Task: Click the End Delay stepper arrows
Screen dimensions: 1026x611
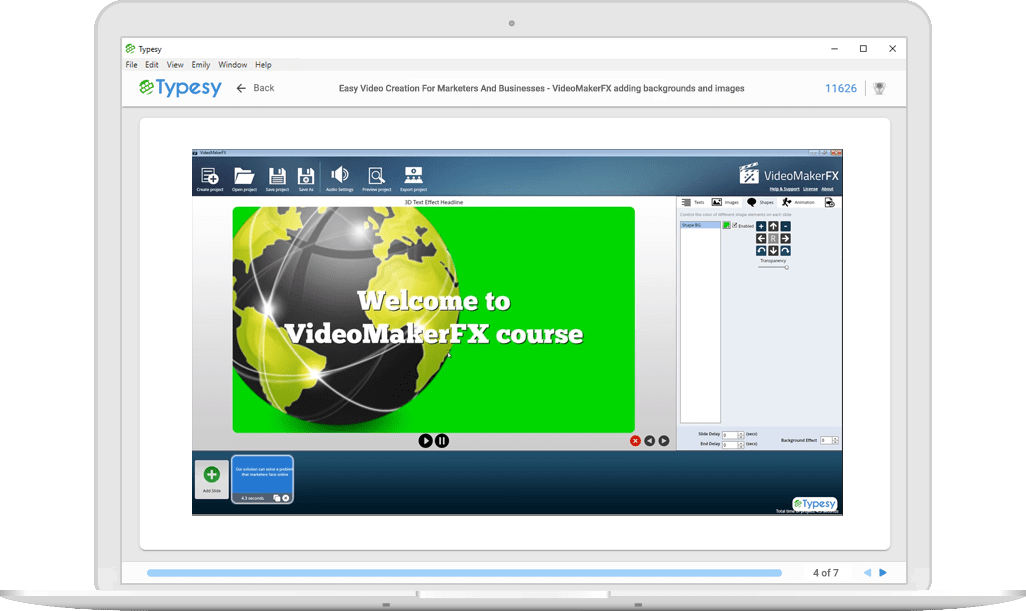Action: point(741,444)
